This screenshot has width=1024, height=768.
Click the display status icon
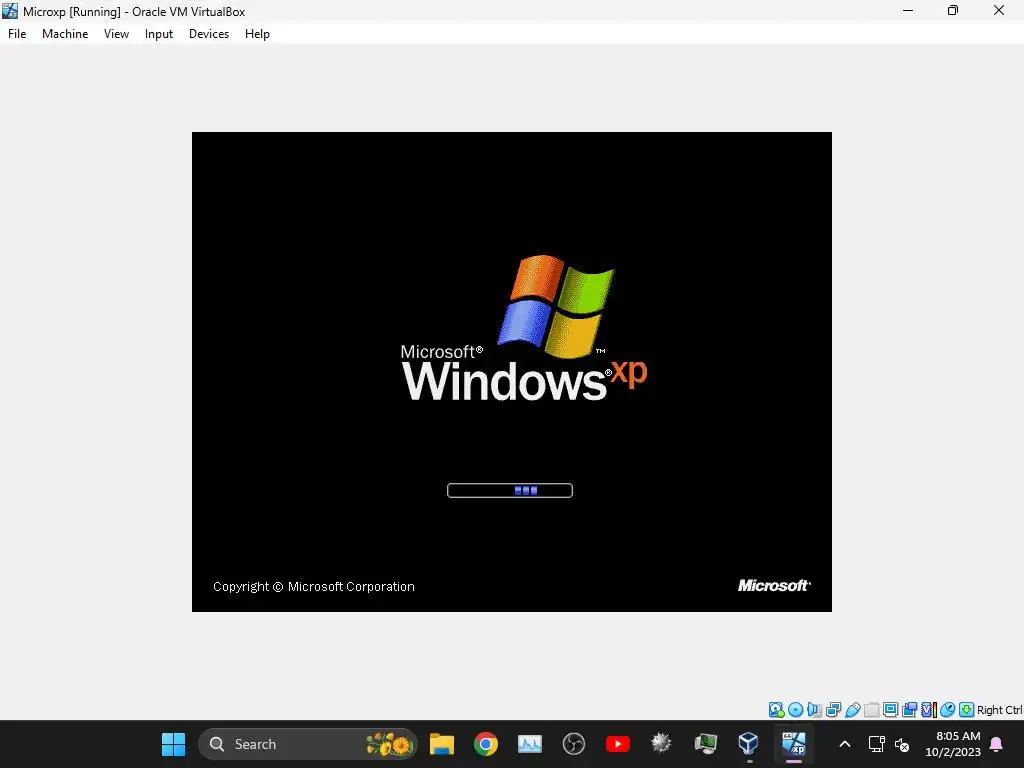[890, 710]
